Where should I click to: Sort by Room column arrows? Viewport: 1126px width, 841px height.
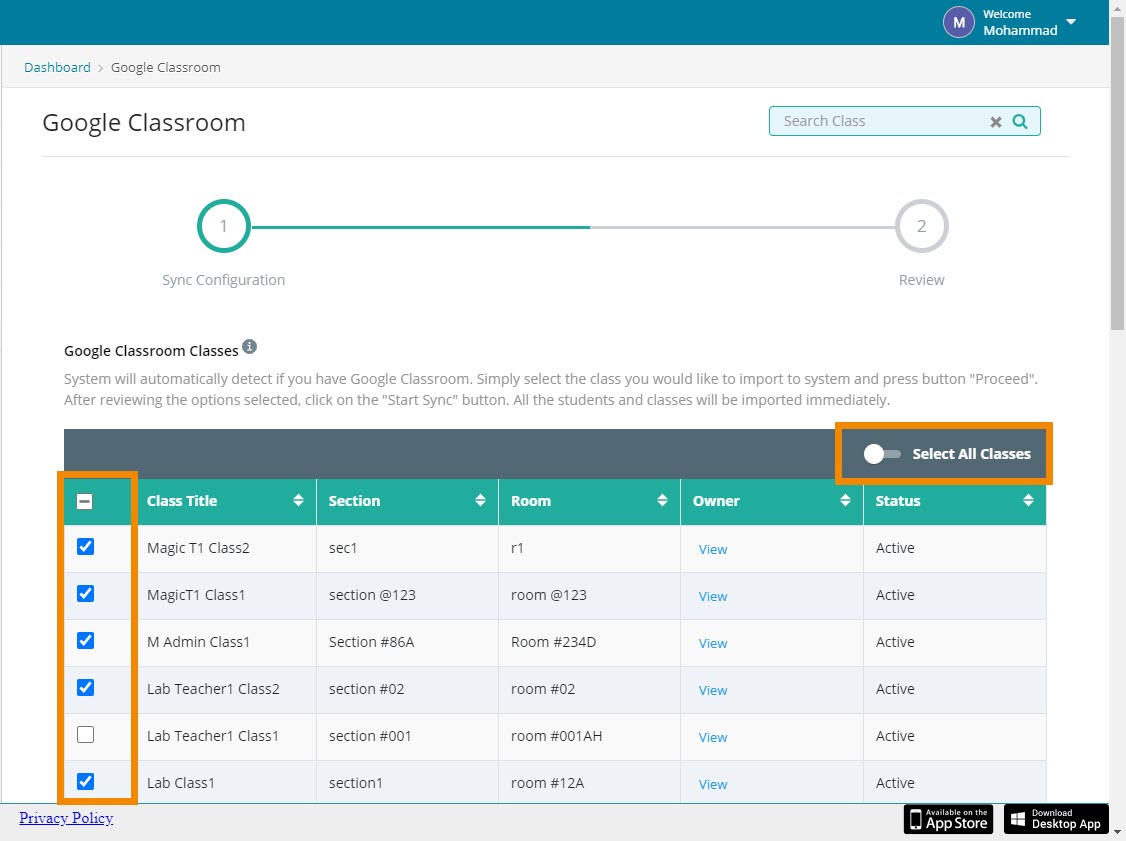pyautogui.click(x=662, y=501)
